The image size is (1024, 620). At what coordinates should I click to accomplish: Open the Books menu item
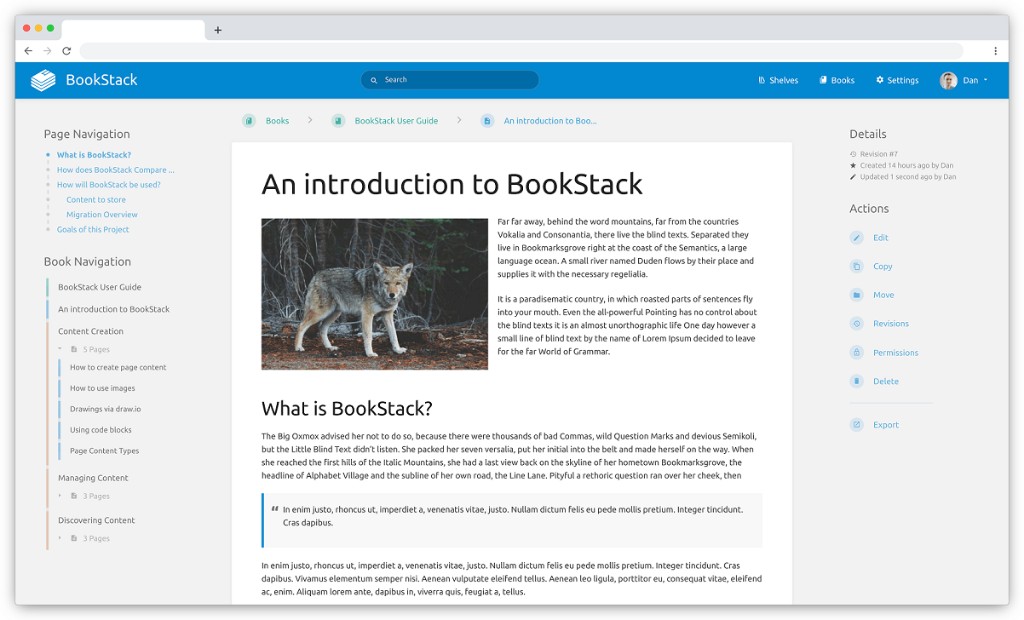837,80
